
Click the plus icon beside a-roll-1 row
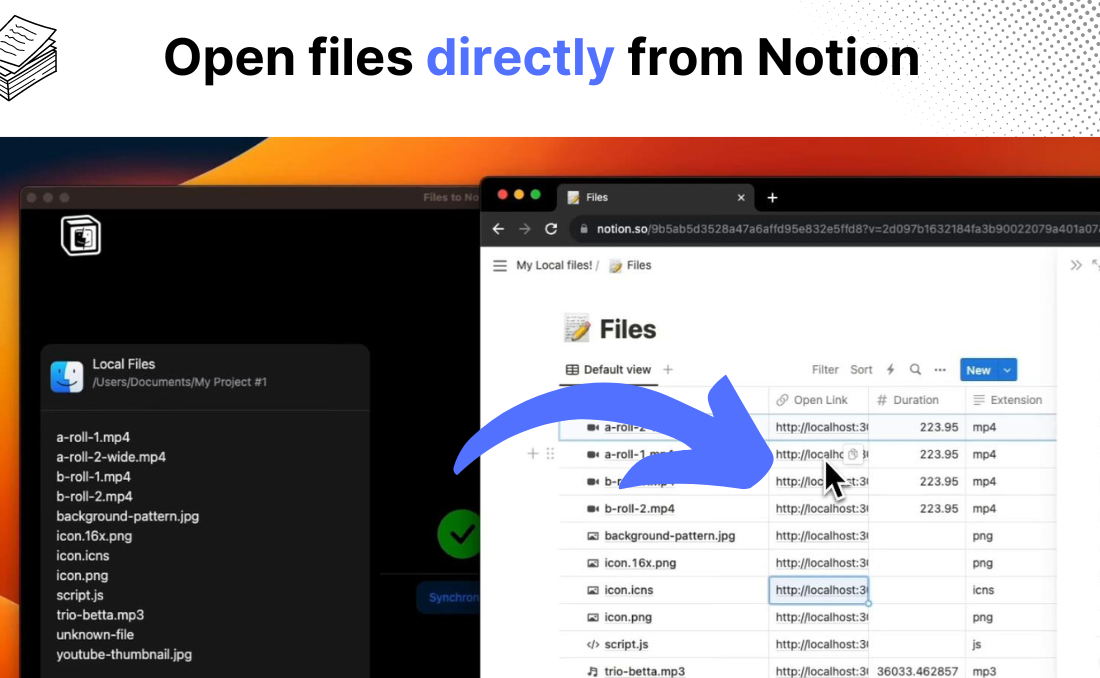532,454
